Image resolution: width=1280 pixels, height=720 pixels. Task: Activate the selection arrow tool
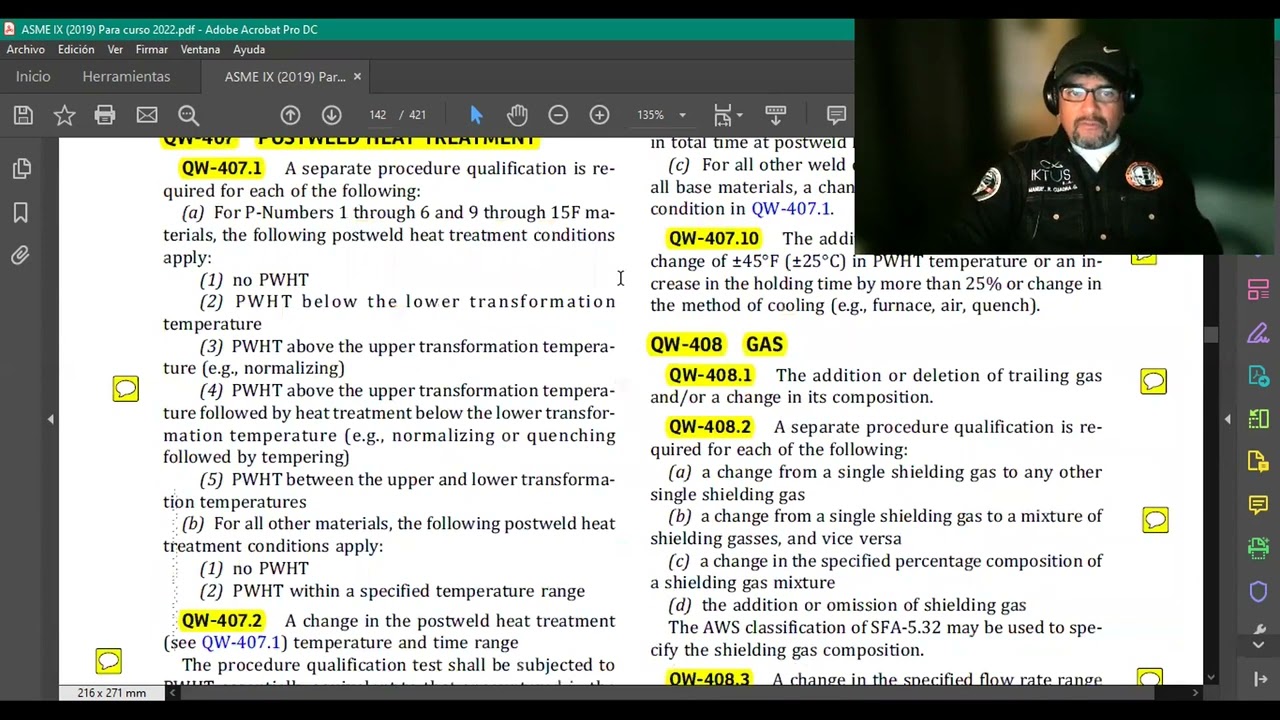point(476,115)
